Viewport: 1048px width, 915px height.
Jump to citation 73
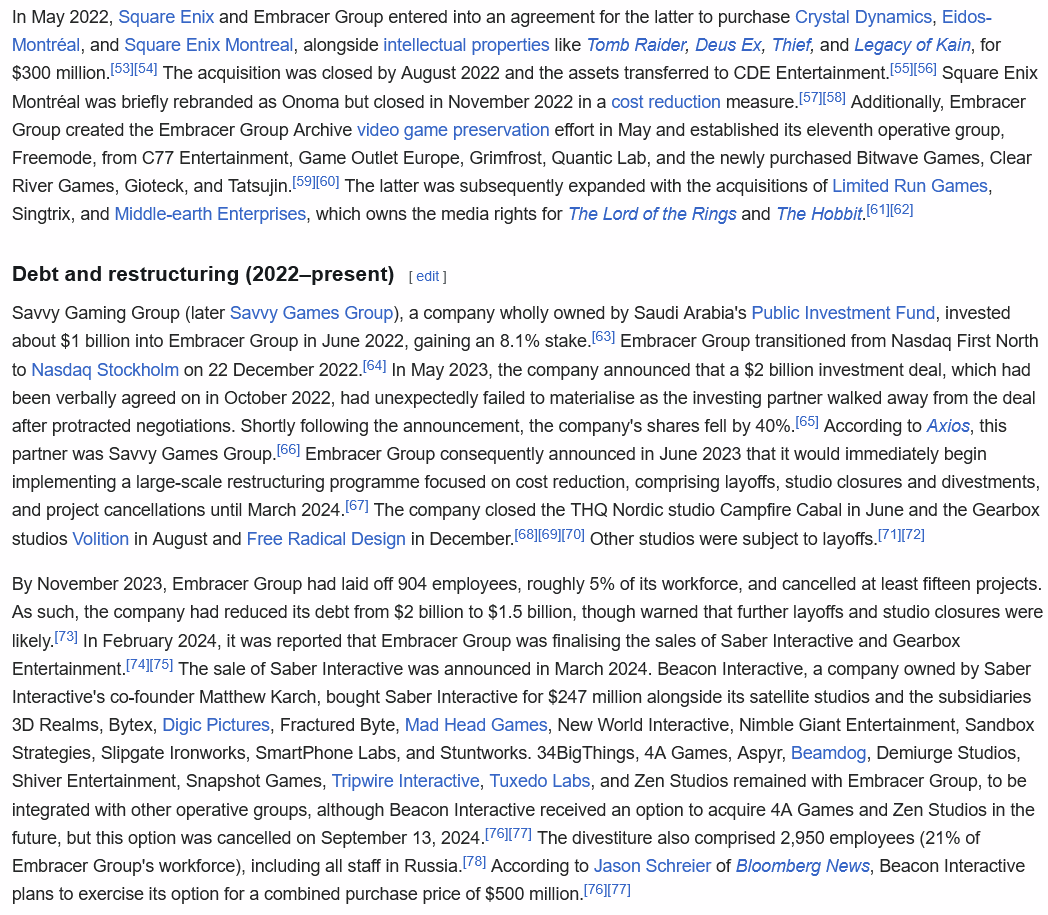[x=66, y=636]
